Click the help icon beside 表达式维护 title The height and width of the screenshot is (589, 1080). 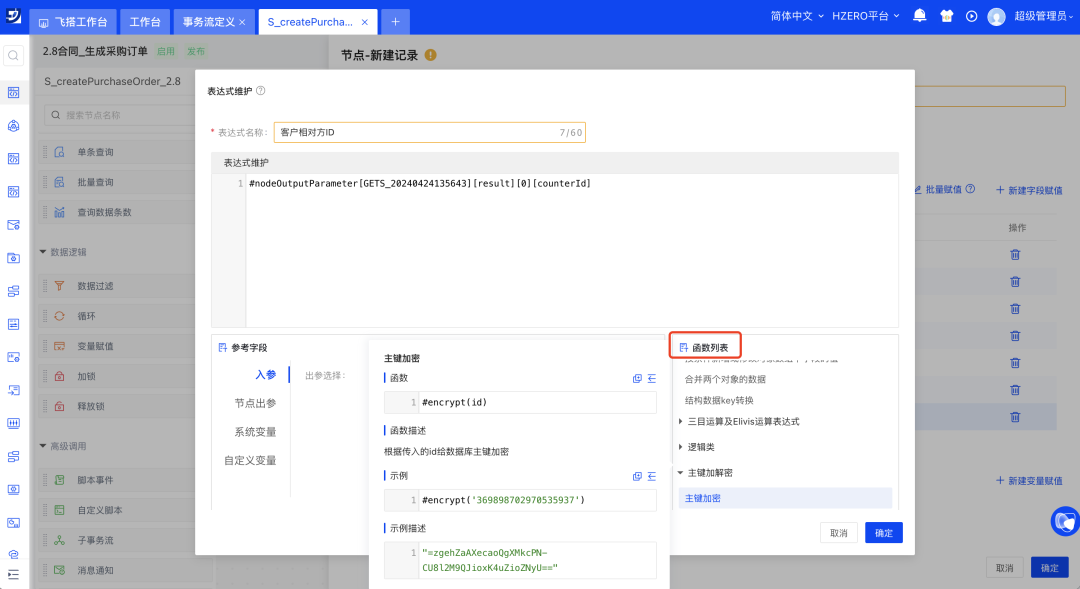click(x=260, y=91)
